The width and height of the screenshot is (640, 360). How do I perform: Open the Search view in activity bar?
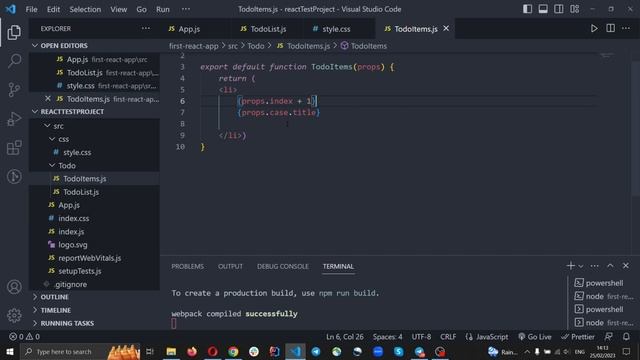coord(14,61)
